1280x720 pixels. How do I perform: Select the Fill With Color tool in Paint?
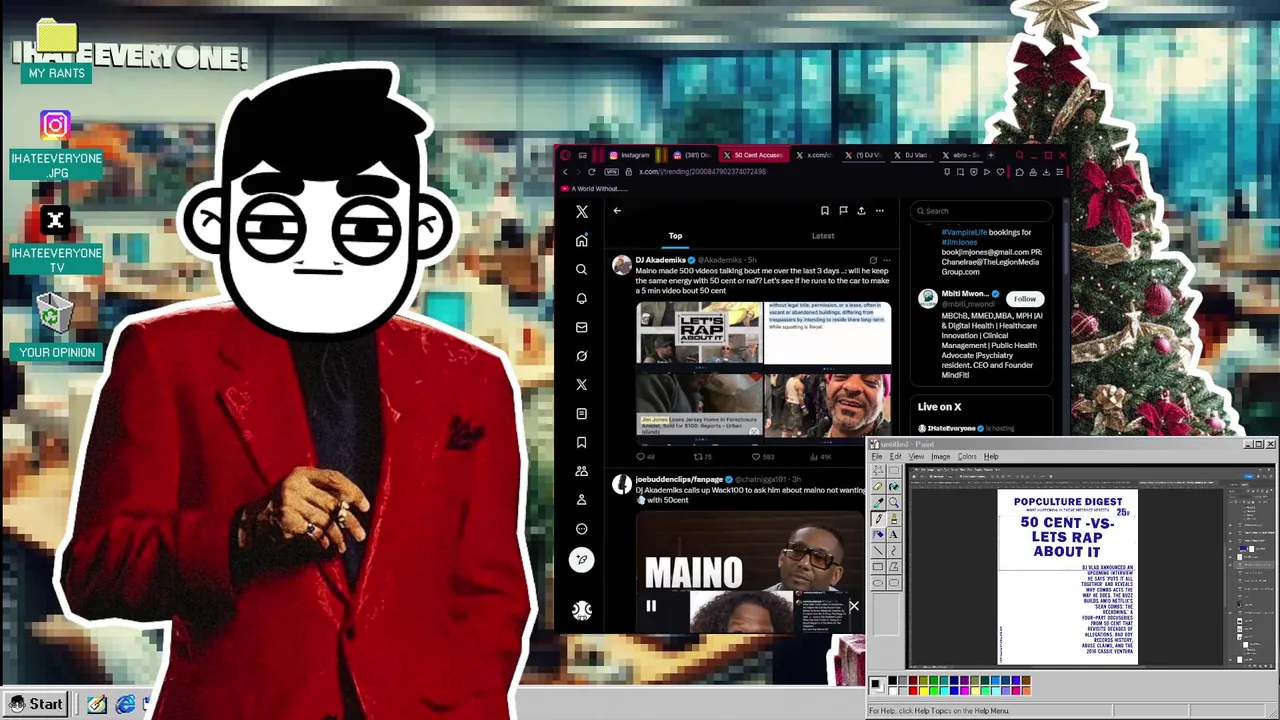coord(894,487)
